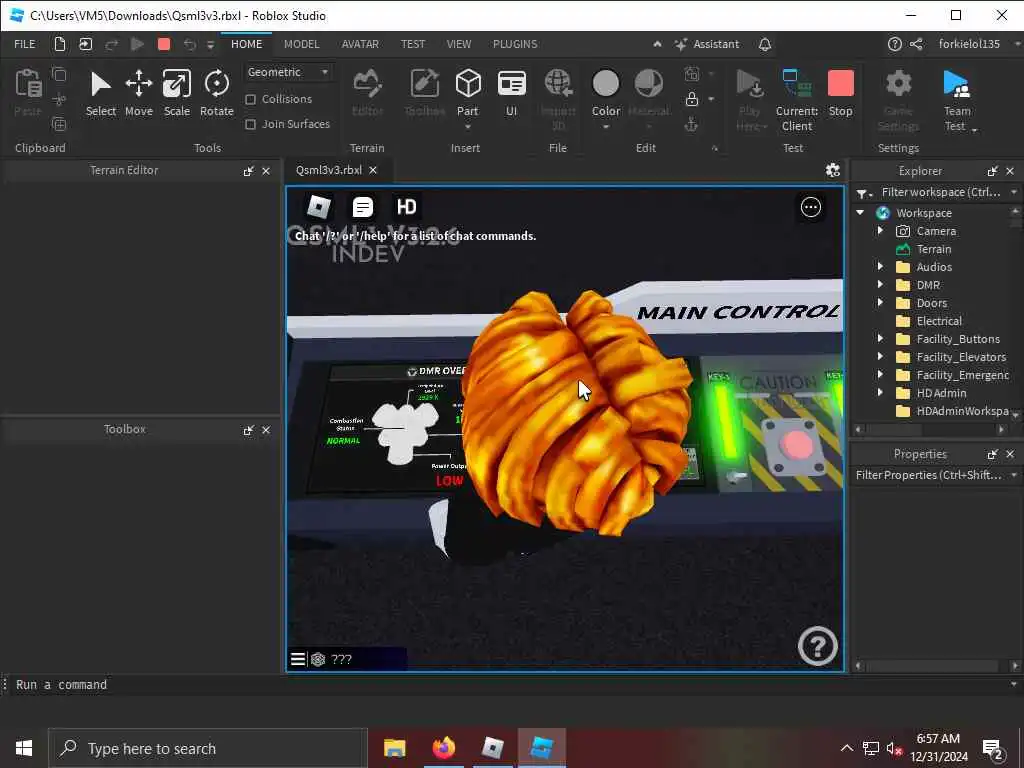Open the Roblox menu icon in viewport
The height and width of the screenshot is (768, 1024).
pos(318,207)
